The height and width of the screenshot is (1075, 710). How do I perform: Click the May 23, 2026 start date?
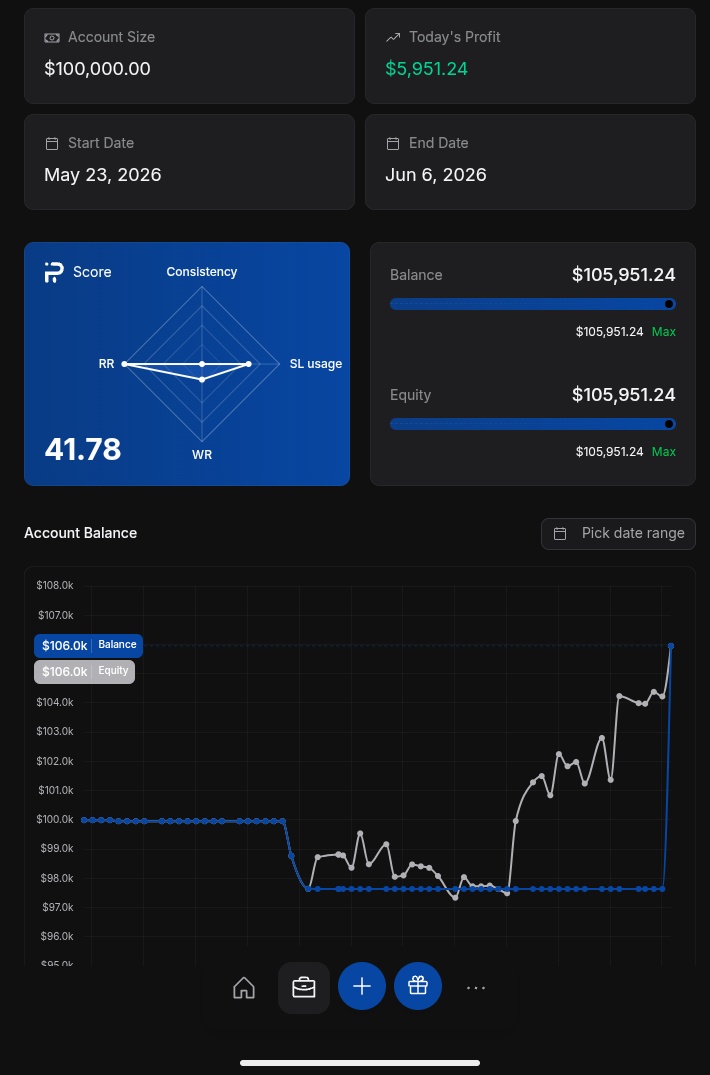103,175
